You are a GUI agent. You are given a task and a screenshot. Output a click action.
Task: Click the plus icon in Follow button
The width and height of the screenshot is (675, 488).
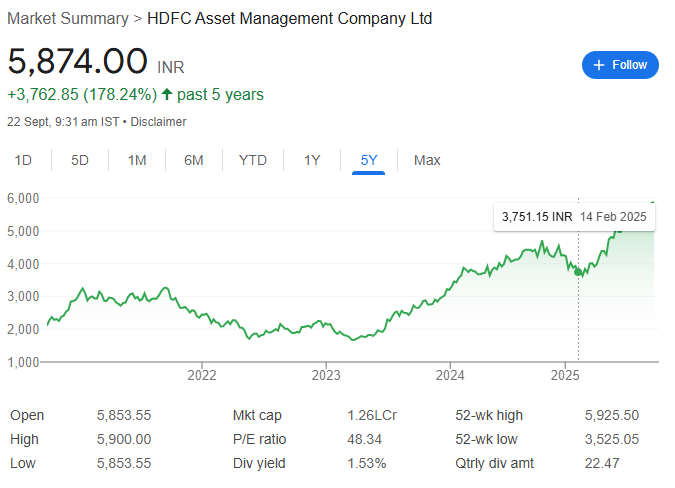point(599,65)
